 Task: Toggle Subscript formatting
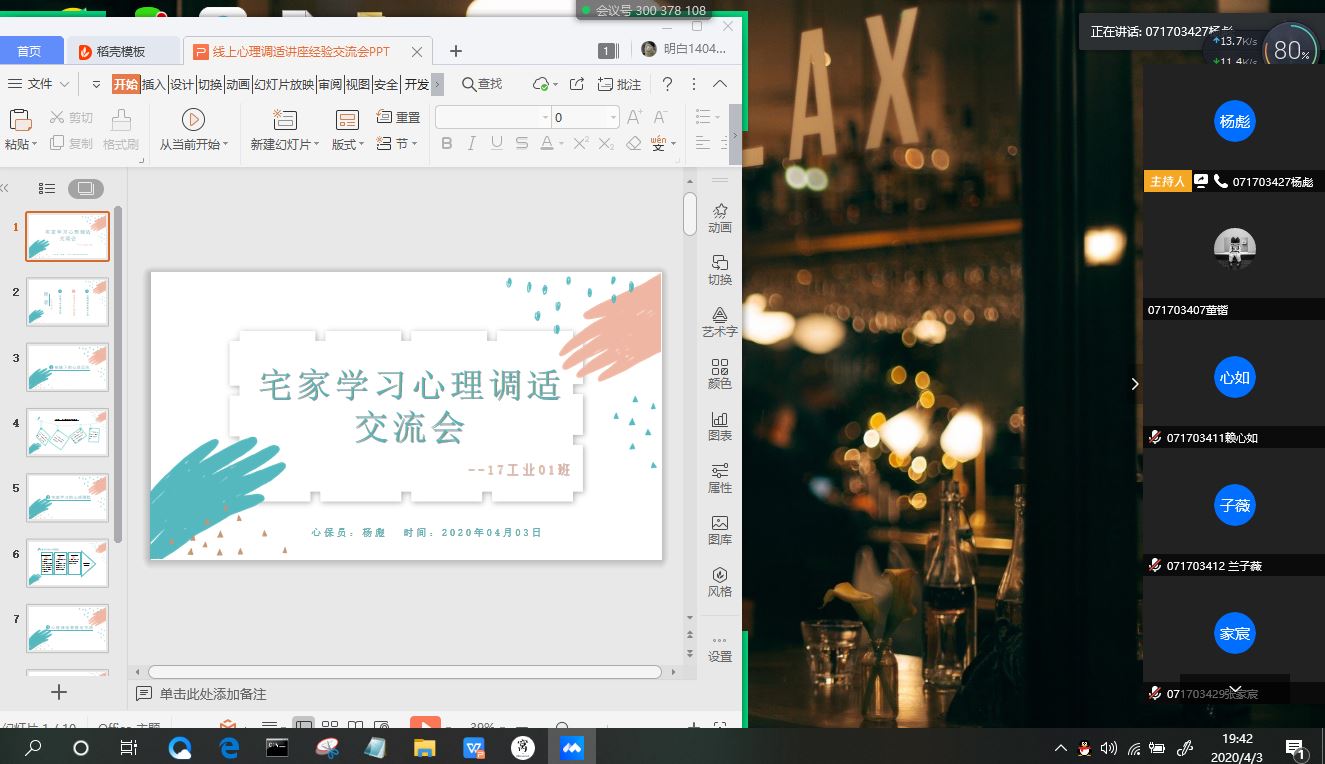click(x=606, y=144)
